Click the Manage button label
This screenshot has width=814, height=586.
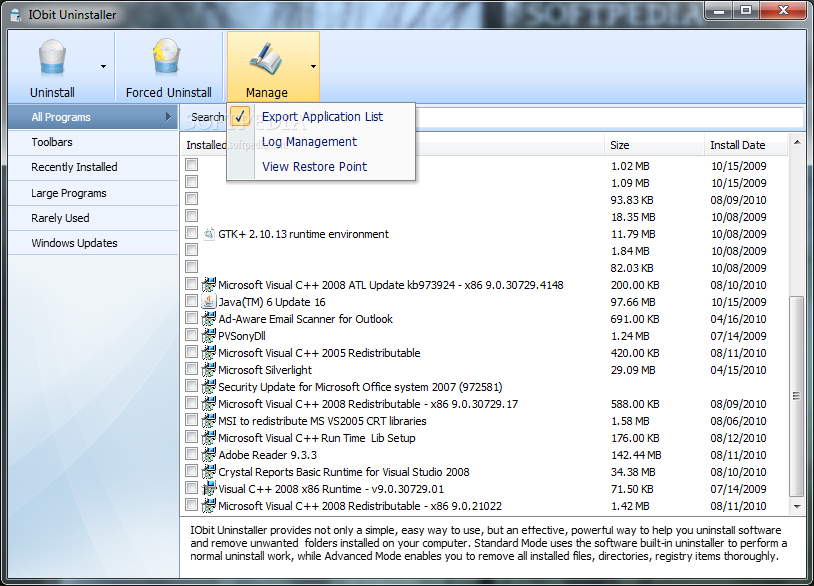[267, 92]
